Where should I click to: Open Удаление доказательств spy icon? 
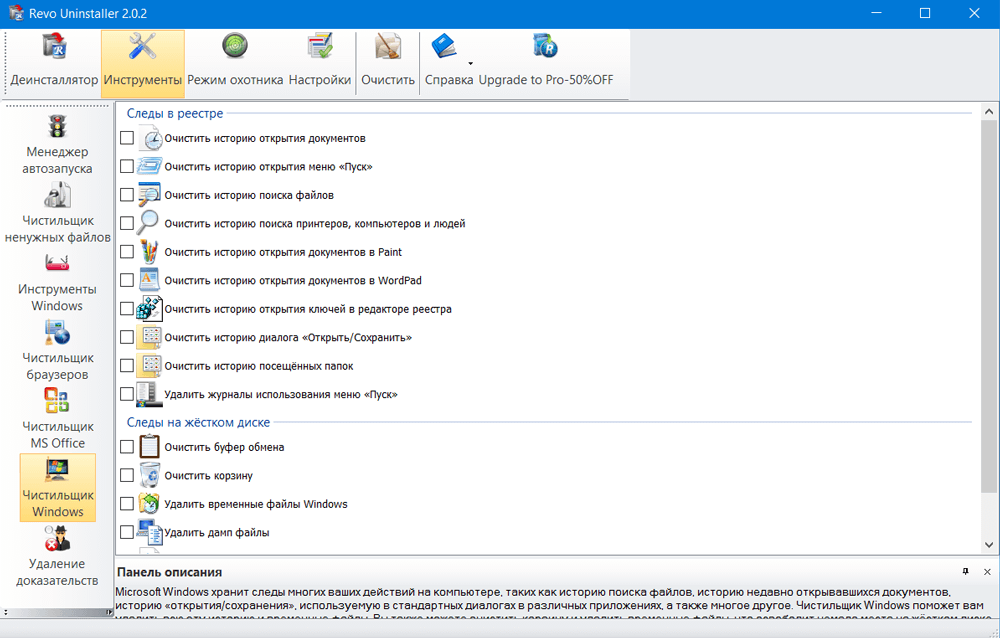click(57, 538)
